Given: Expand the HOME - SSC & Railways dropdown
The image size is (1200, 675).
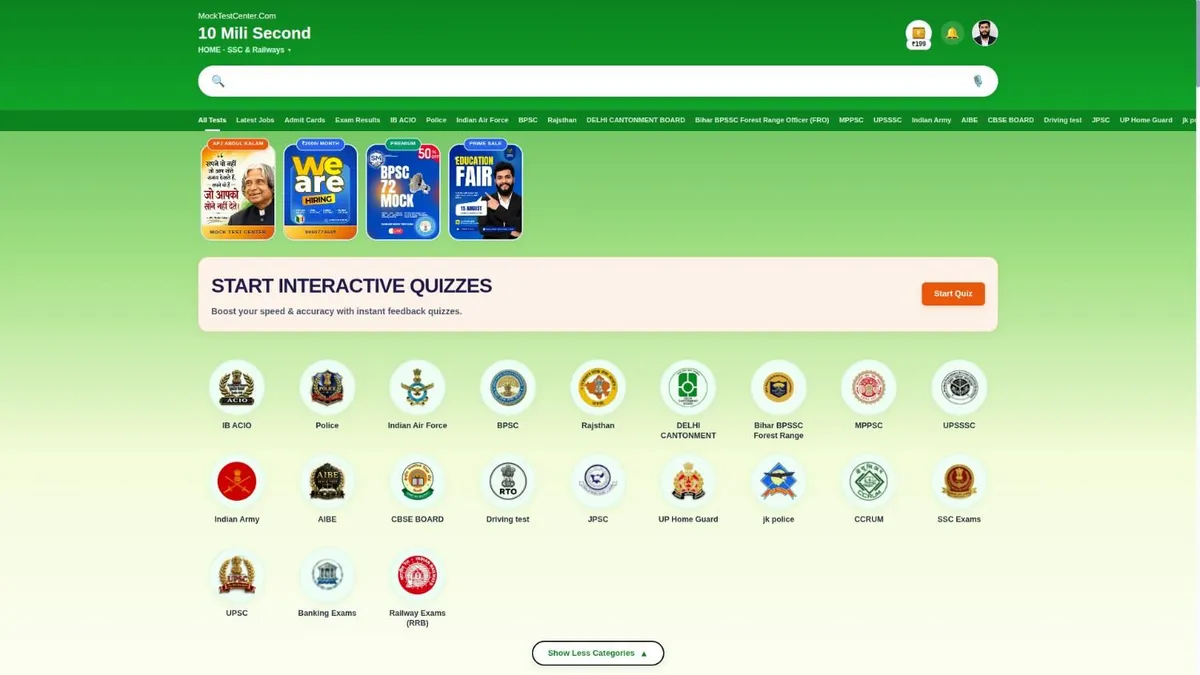Looking at the screenshot, I should (245, 50).
